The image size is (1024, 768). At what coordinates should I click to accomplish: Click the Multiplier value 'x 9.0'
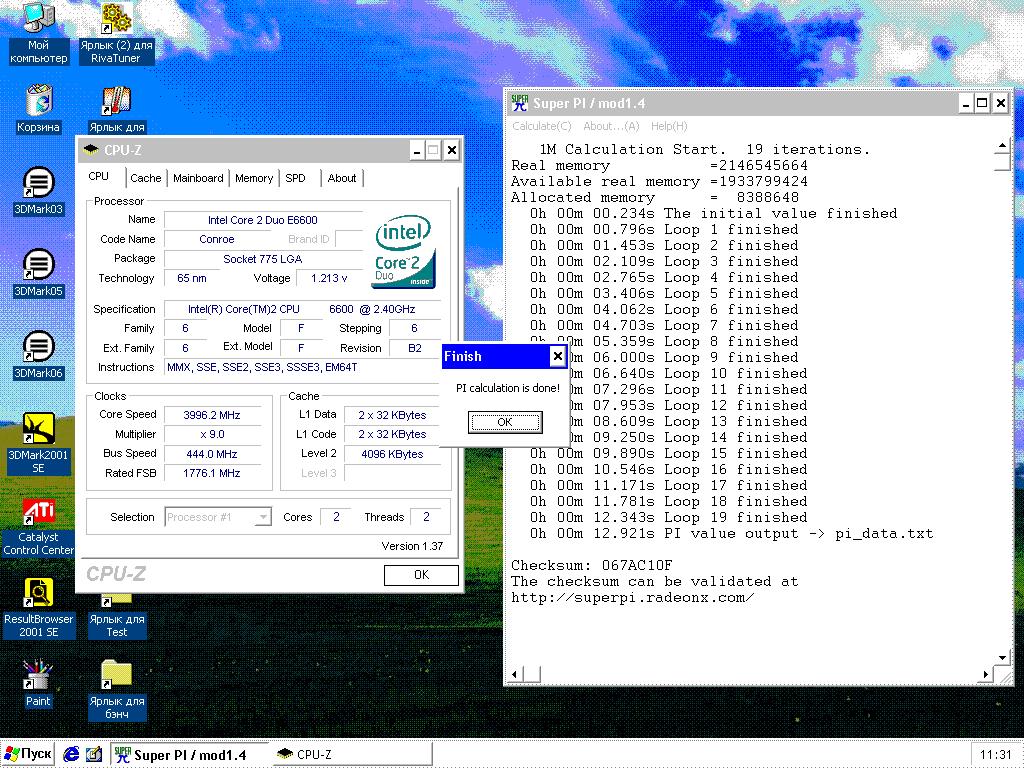212,434
